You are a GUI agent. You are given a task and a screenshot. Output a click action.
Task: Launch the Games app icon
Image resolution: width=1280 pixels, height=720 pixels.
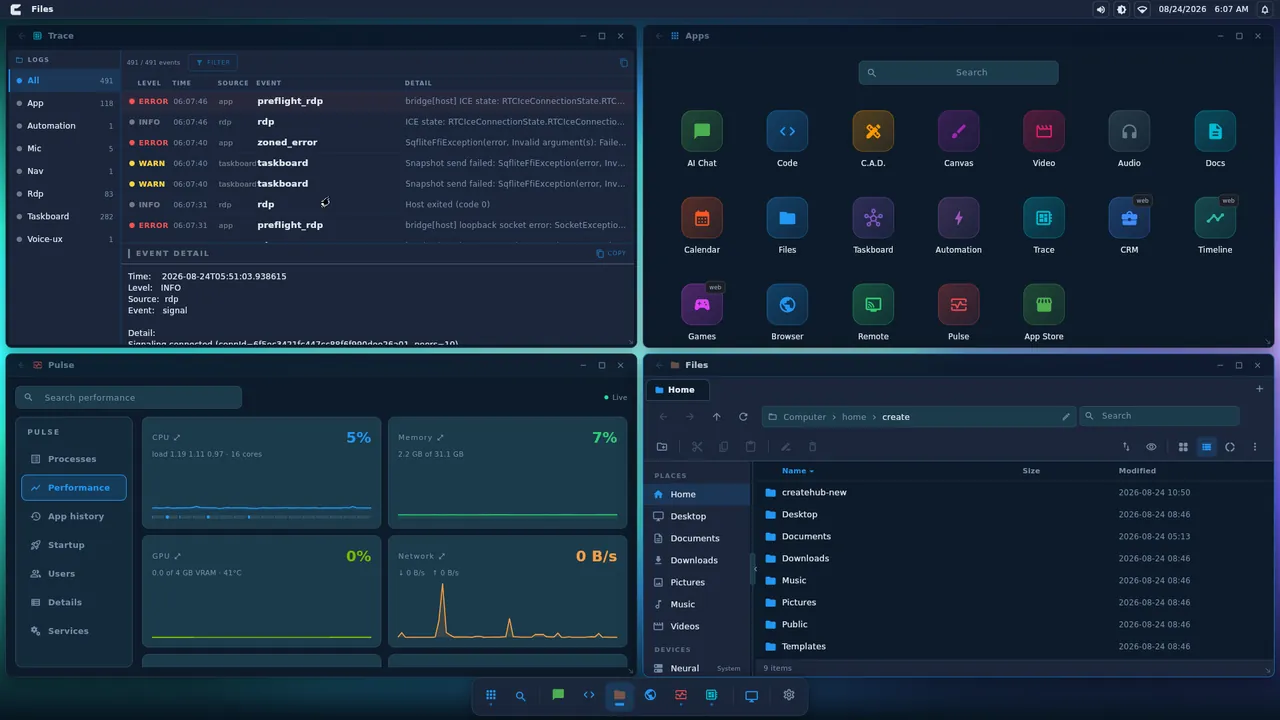click(702, 304)
